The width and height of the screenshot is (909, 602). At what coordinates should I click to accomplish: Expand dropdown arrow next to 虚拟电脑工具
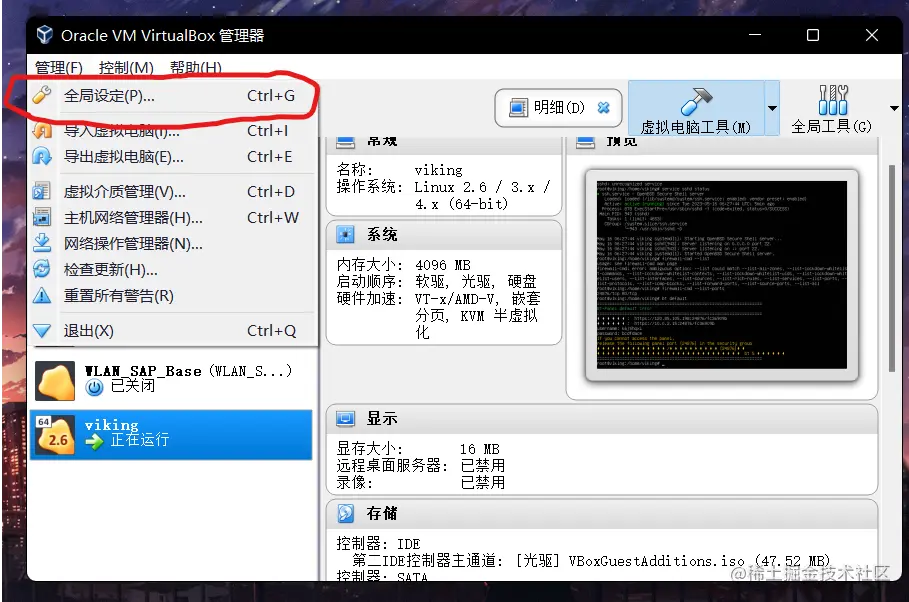[x=772, y=108]
